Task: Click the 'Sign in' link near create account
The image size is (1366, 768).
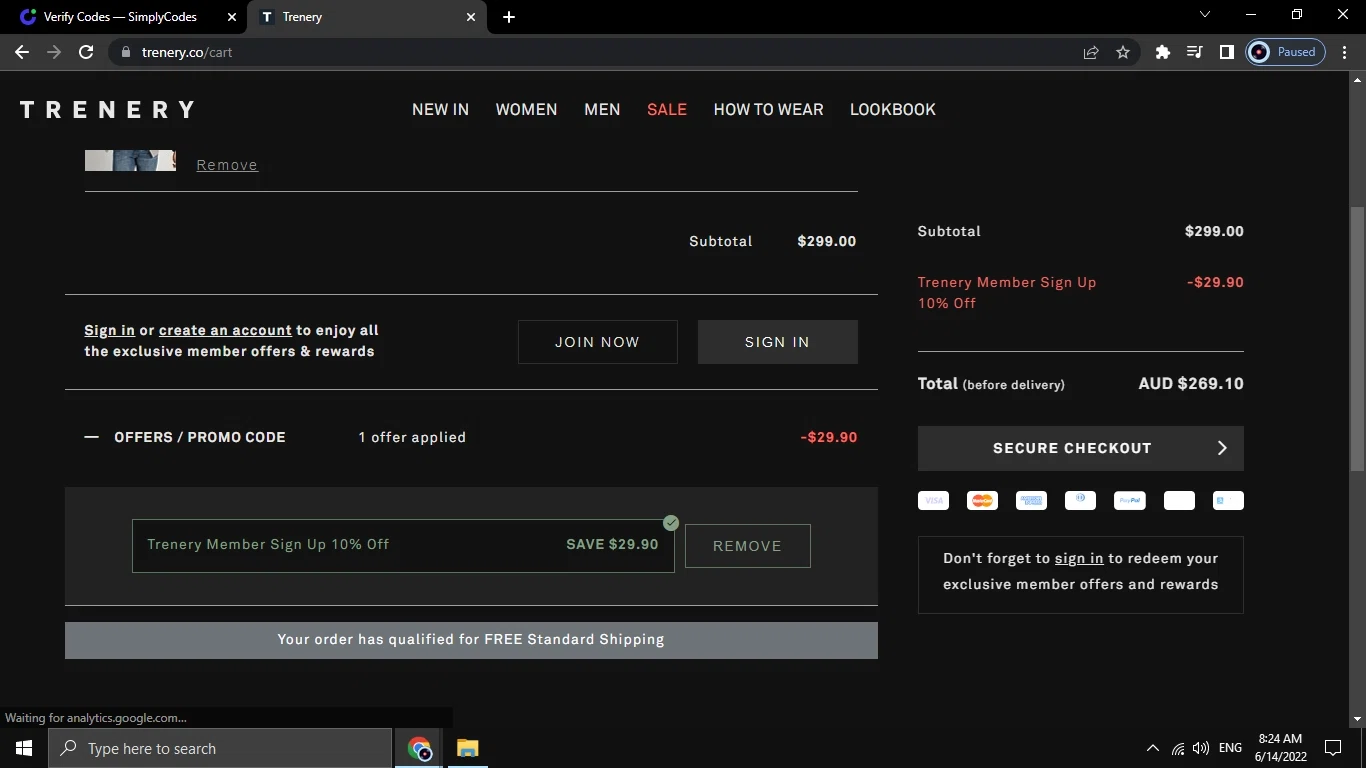Action: (109, 330)
